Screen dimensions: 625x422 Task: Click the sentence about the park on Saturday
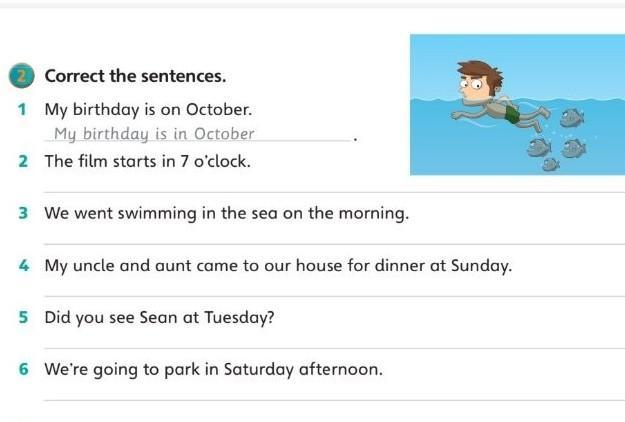click(x=213, y=369)
